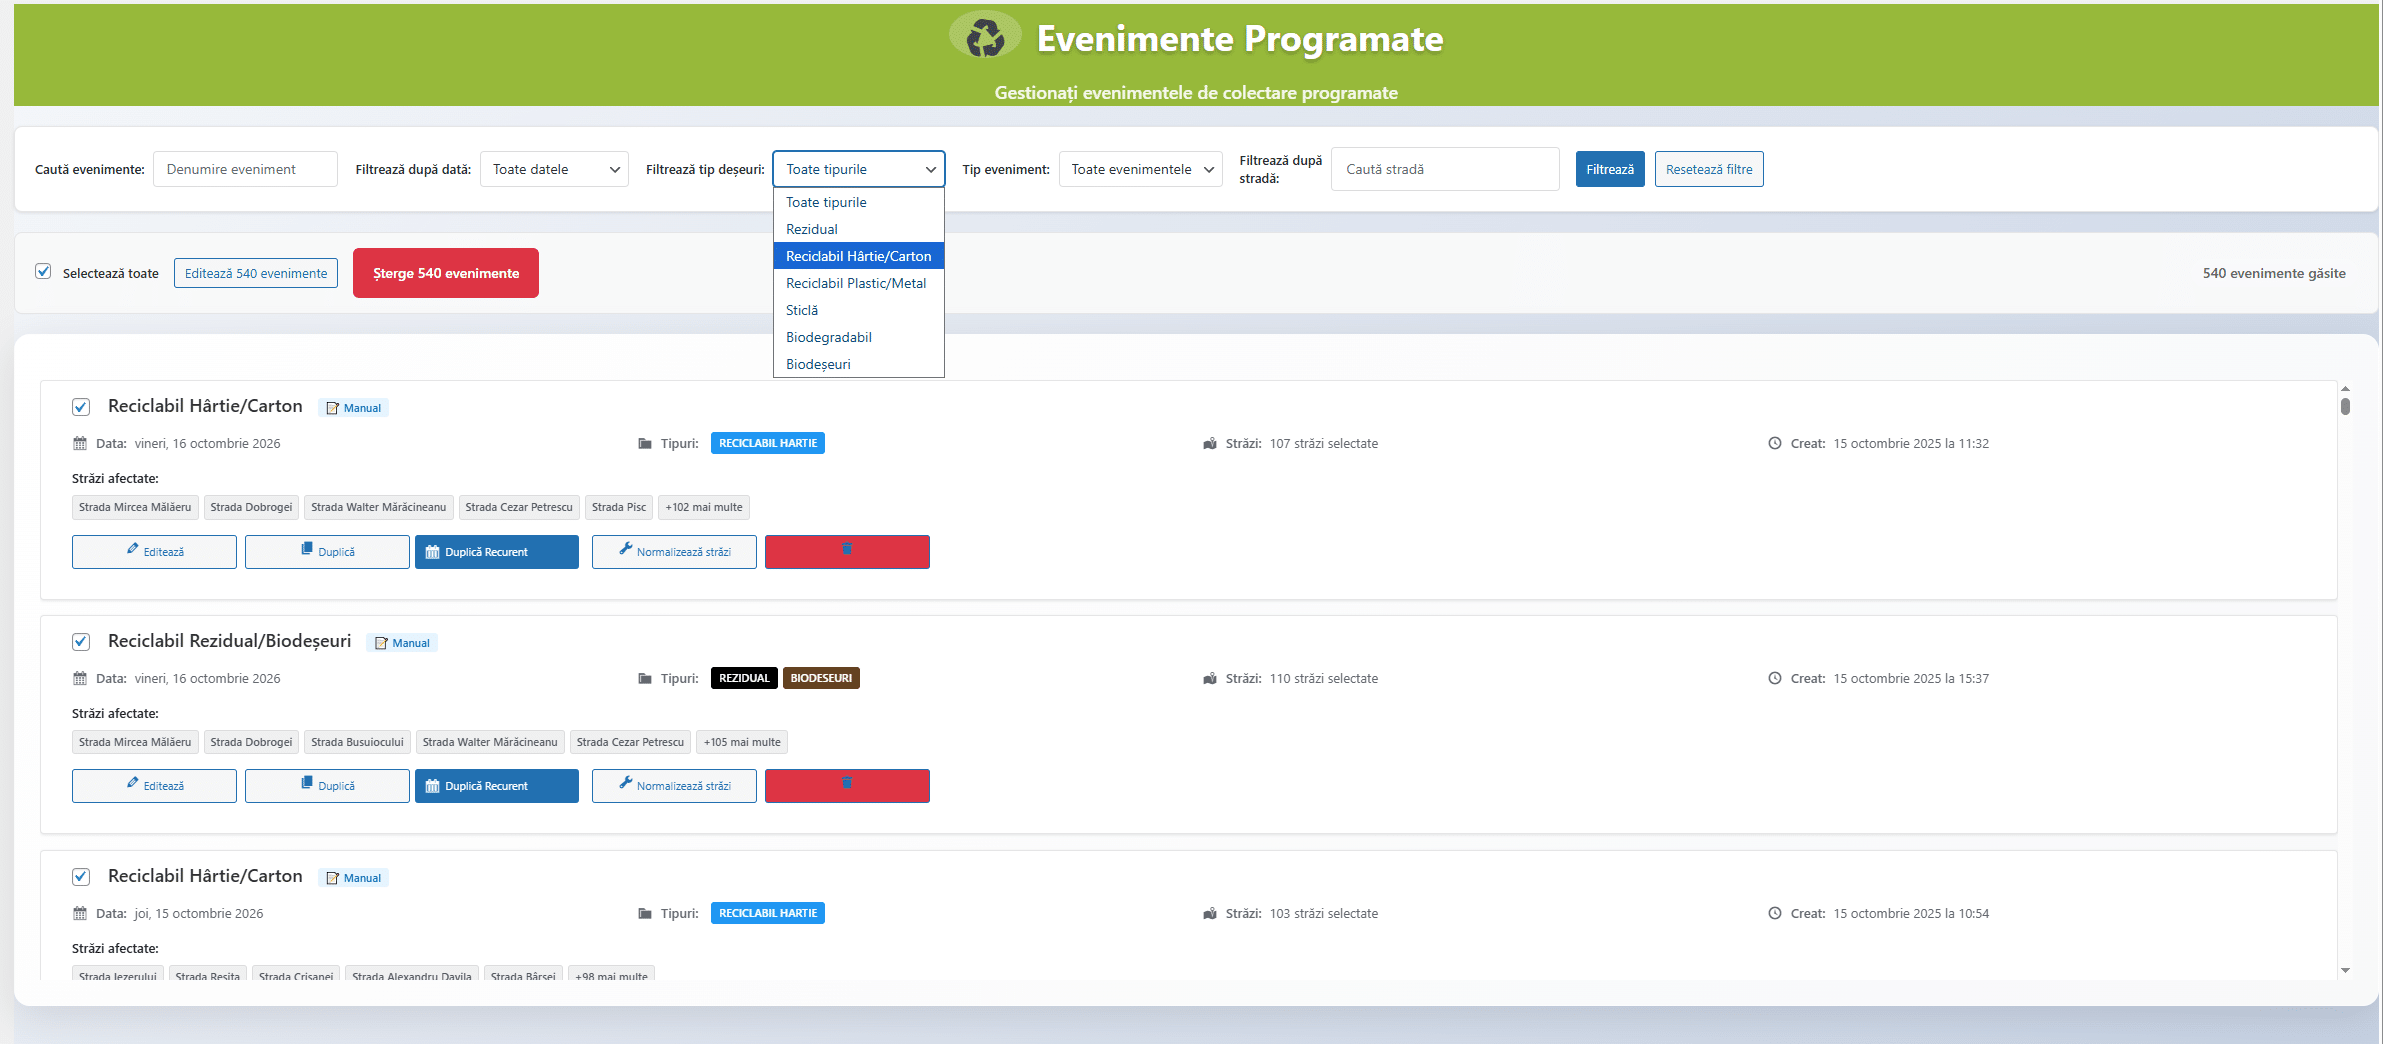Focus the Caută stradă input field
Viewport: 2383px width, 1044px height.
click(x=1444, y=169)
